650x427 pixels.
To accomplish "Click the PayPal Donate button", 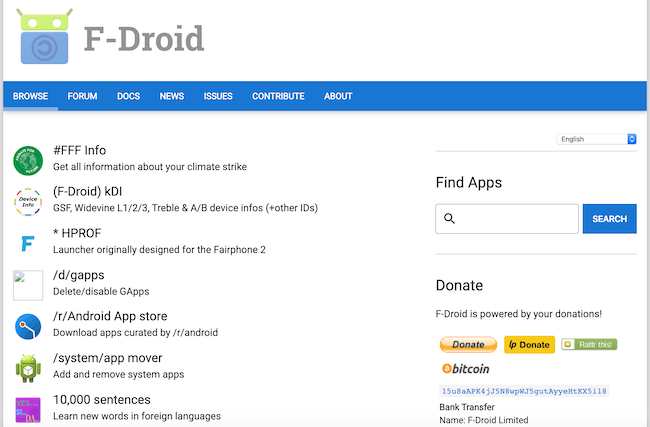I will pos(468,345).
